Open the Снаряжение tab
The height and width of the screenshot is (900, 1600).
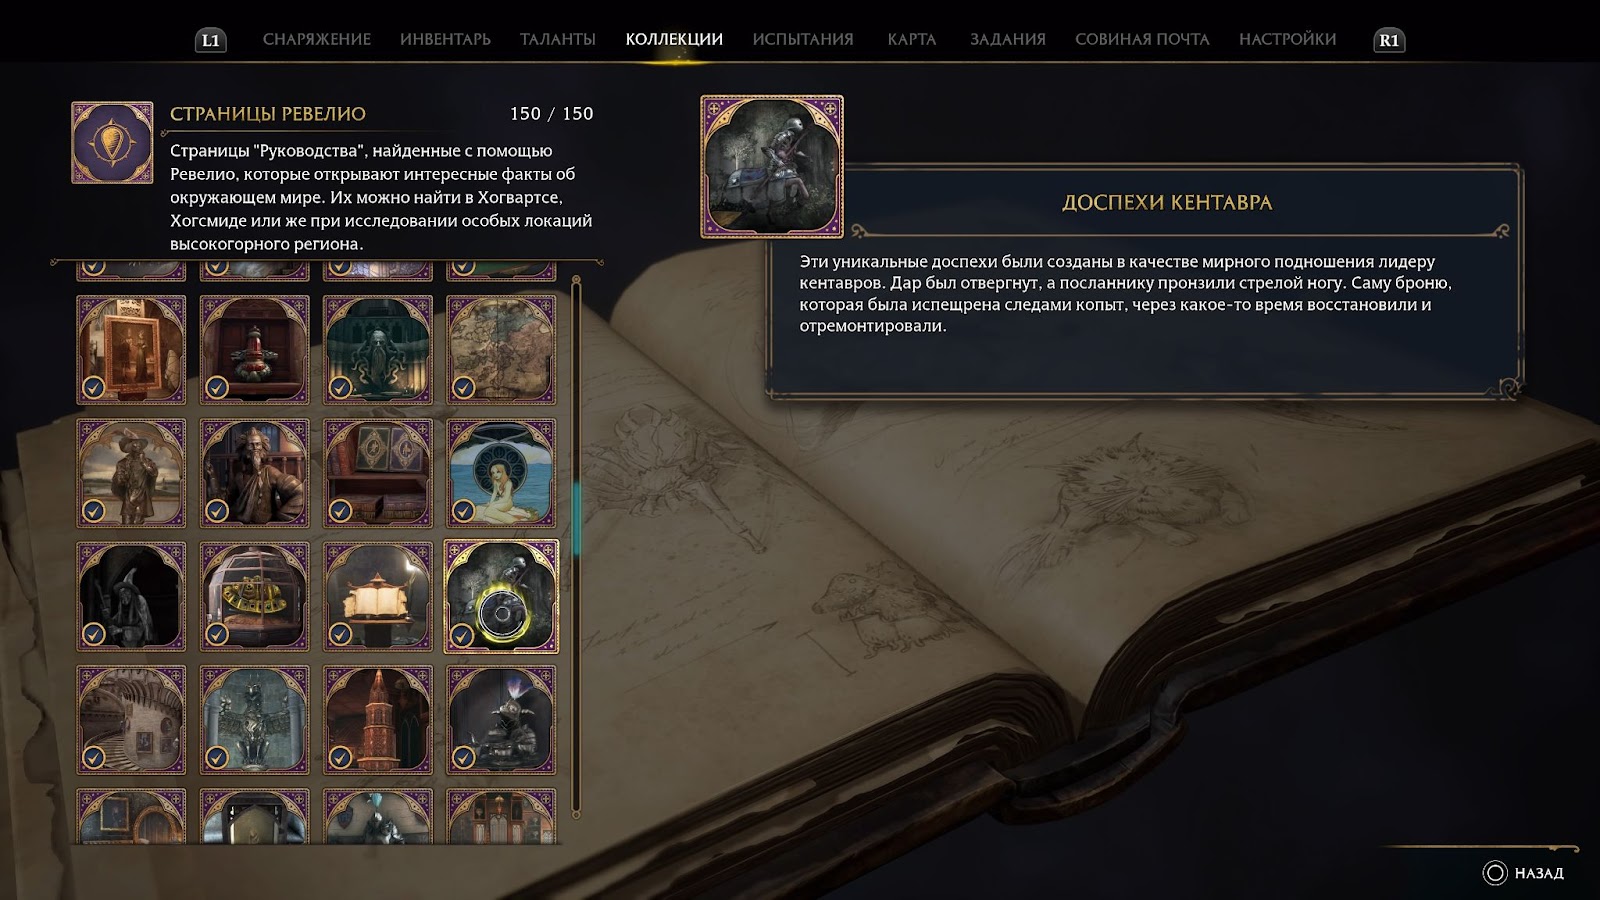pos(316,39)
